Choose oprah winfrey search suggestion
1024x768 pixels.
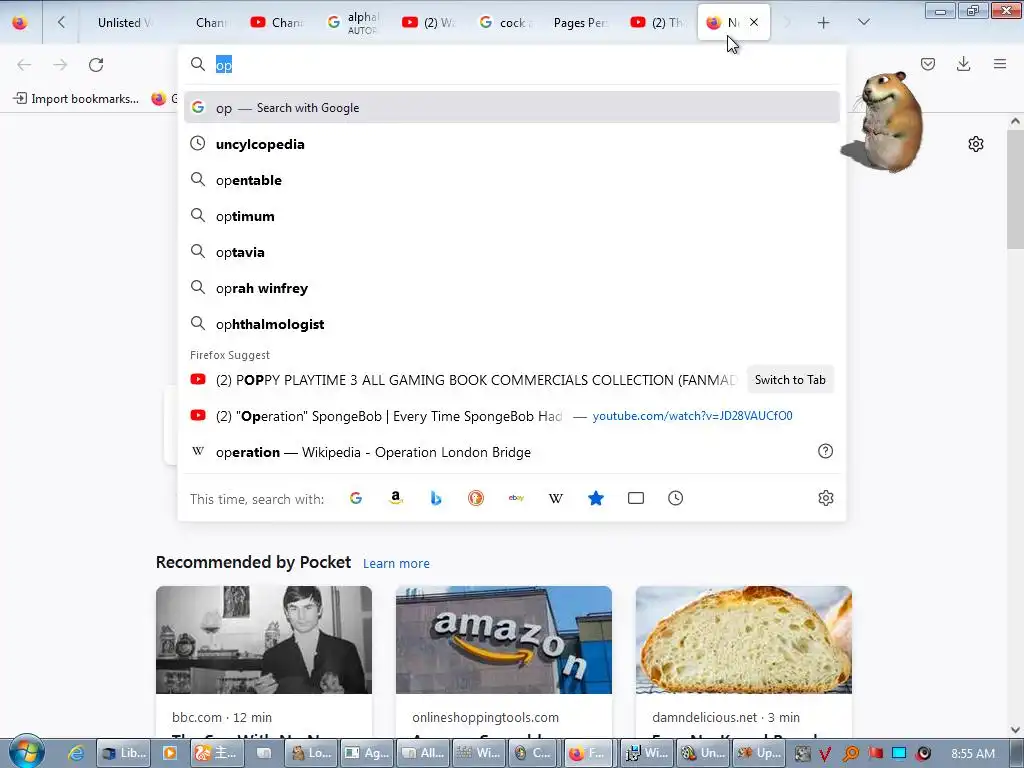click(x=511, y=288)
